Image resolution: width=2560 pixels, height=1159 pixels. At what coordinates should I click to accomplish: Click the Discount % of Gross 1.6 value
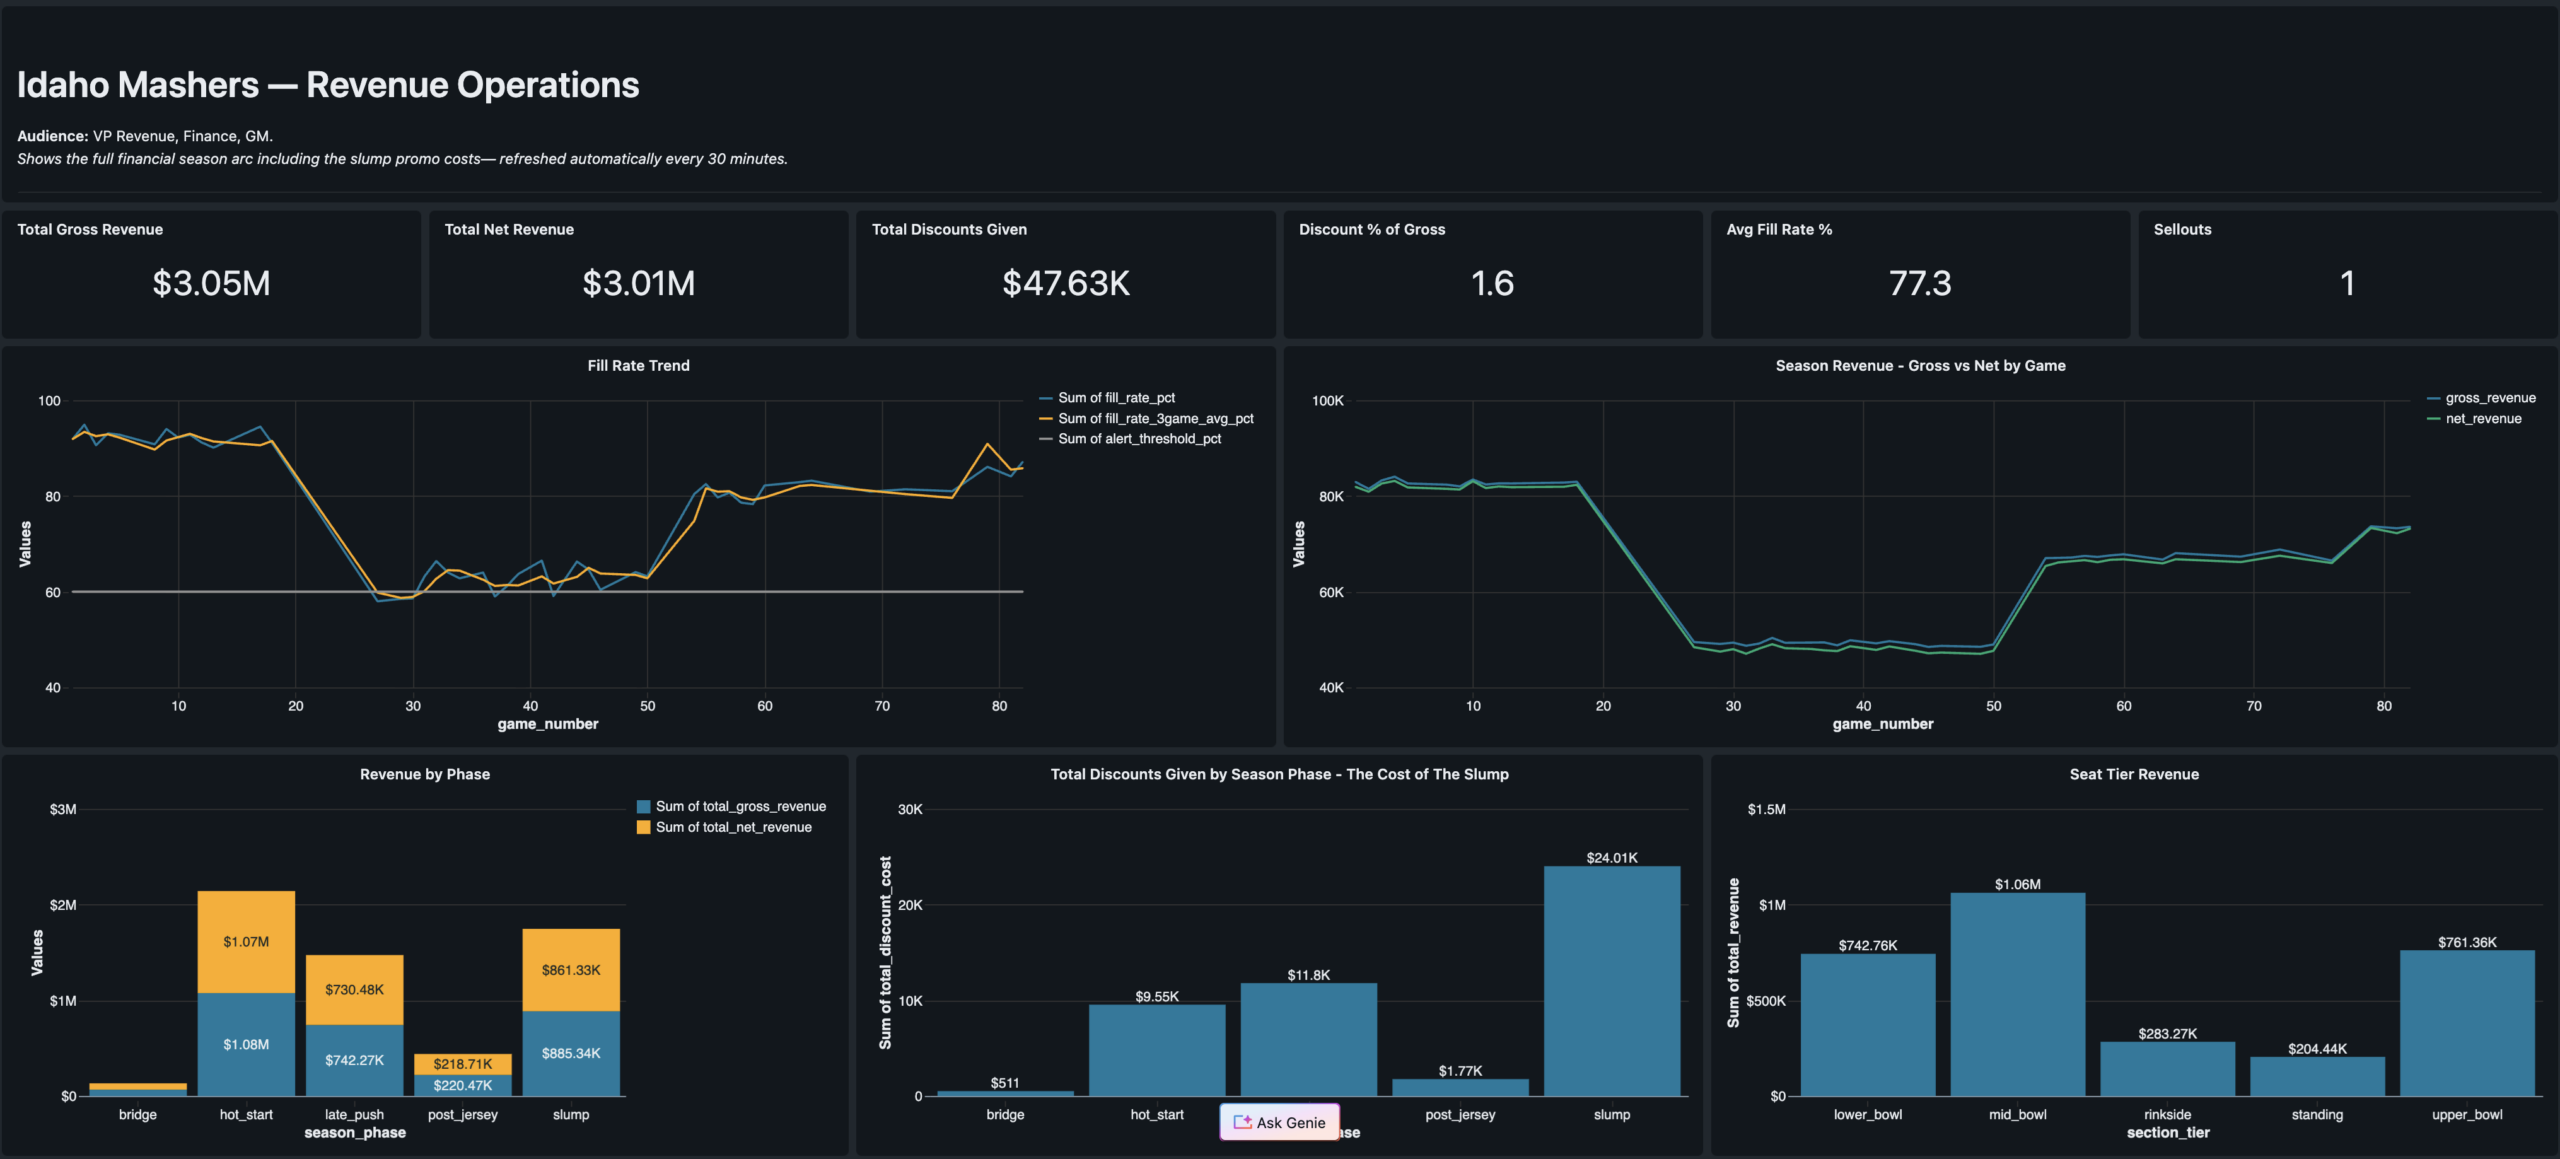point(1492,283)
